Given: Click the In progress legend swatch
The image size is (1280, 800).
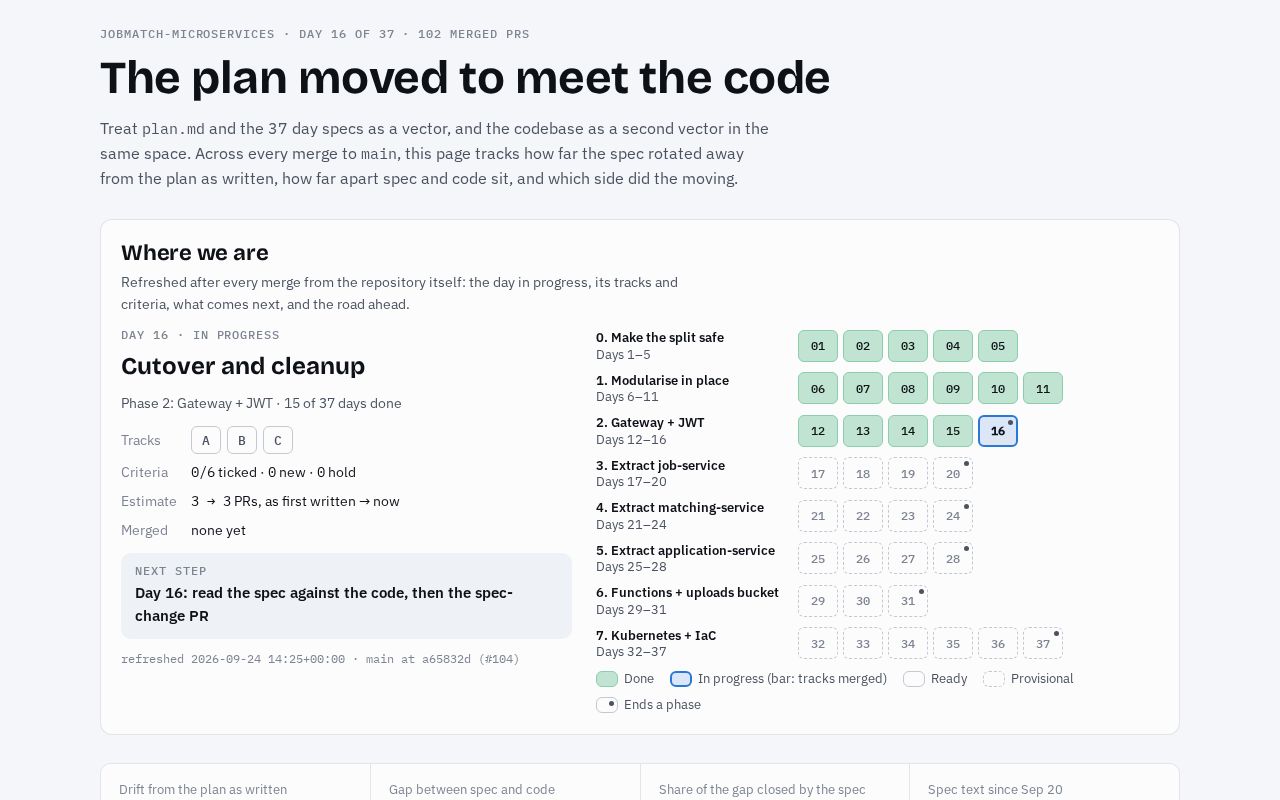Looking at the screenshot, I should (x=681, y=679).
